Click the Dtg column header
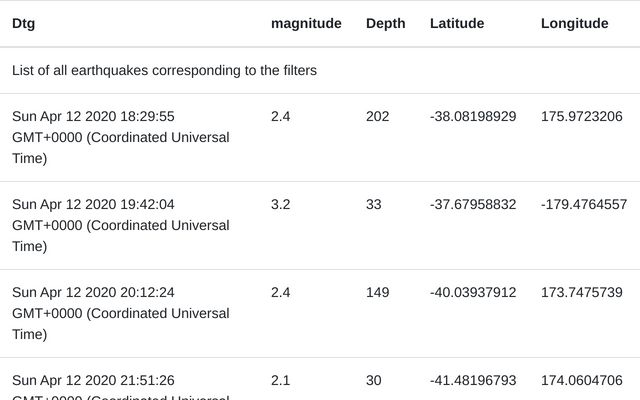 [22, 24]
